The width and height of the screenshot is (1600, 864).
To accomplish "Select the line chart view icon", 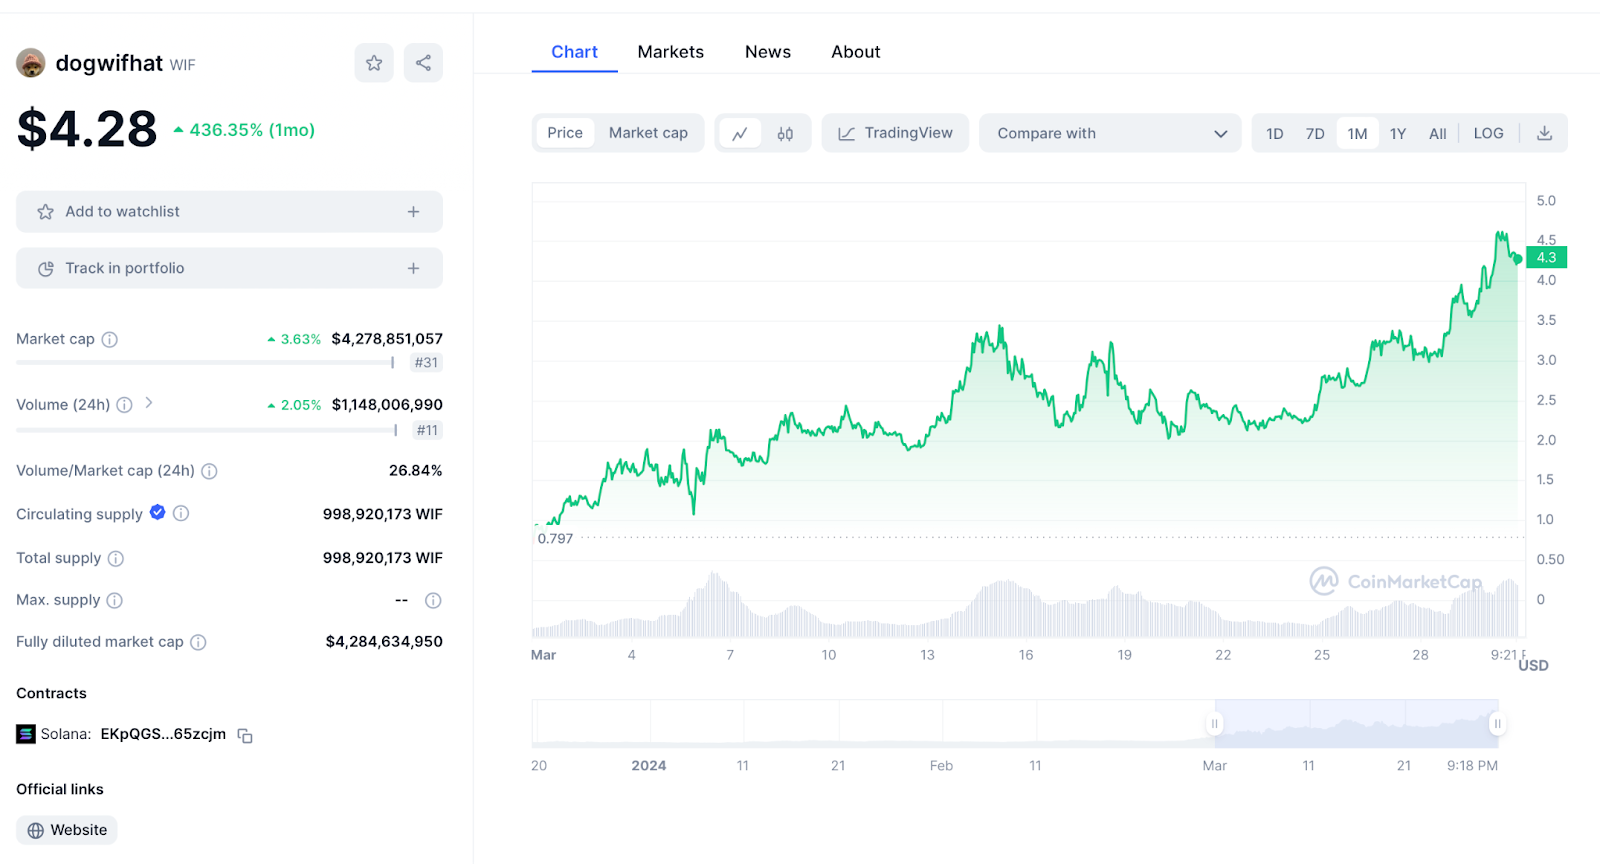I will click(740, 133).
